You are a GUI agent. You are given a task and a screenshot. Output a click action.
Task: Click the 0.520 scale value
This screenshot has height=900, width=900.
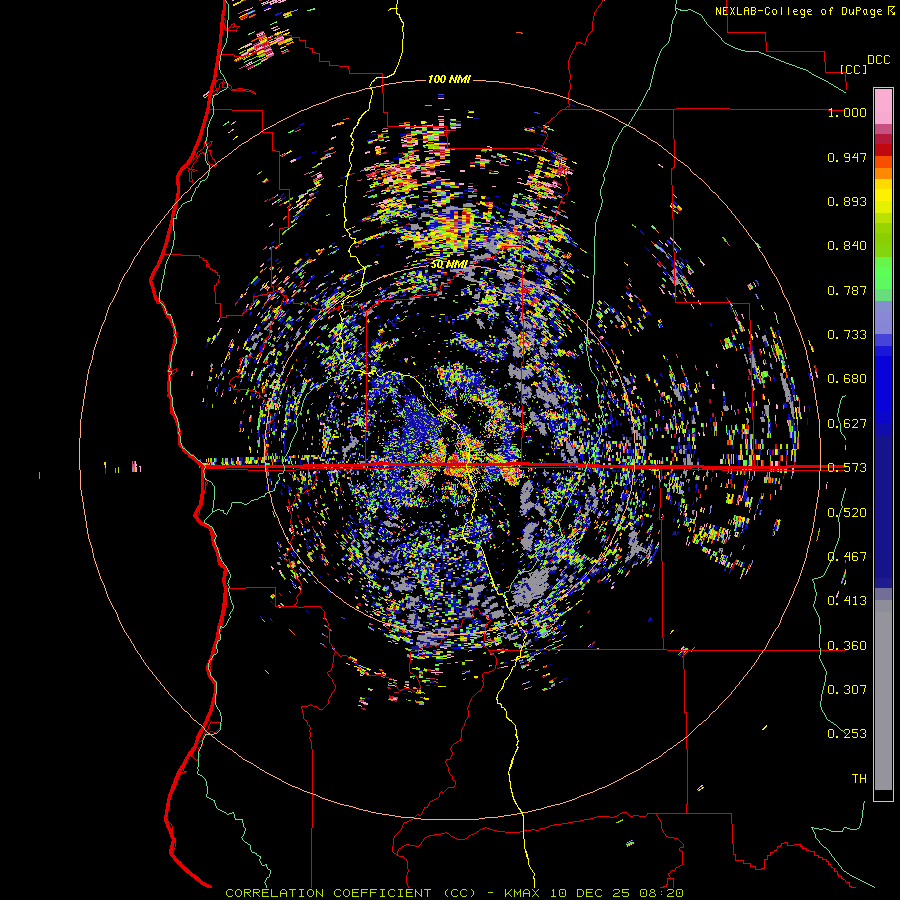[847, 513]
